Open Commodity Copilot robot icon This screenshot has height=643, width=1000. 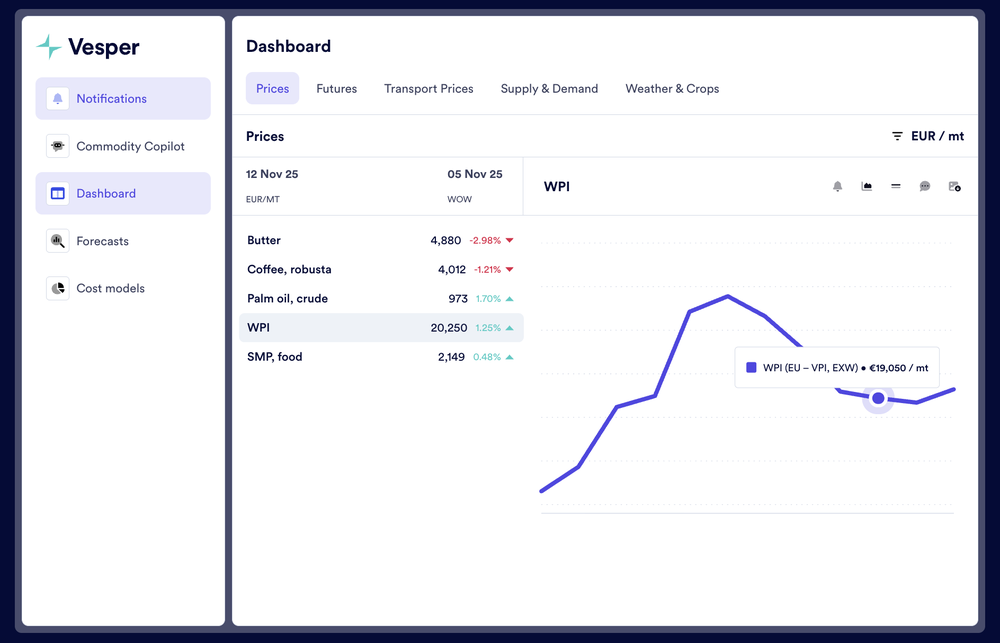coord(57,146)
